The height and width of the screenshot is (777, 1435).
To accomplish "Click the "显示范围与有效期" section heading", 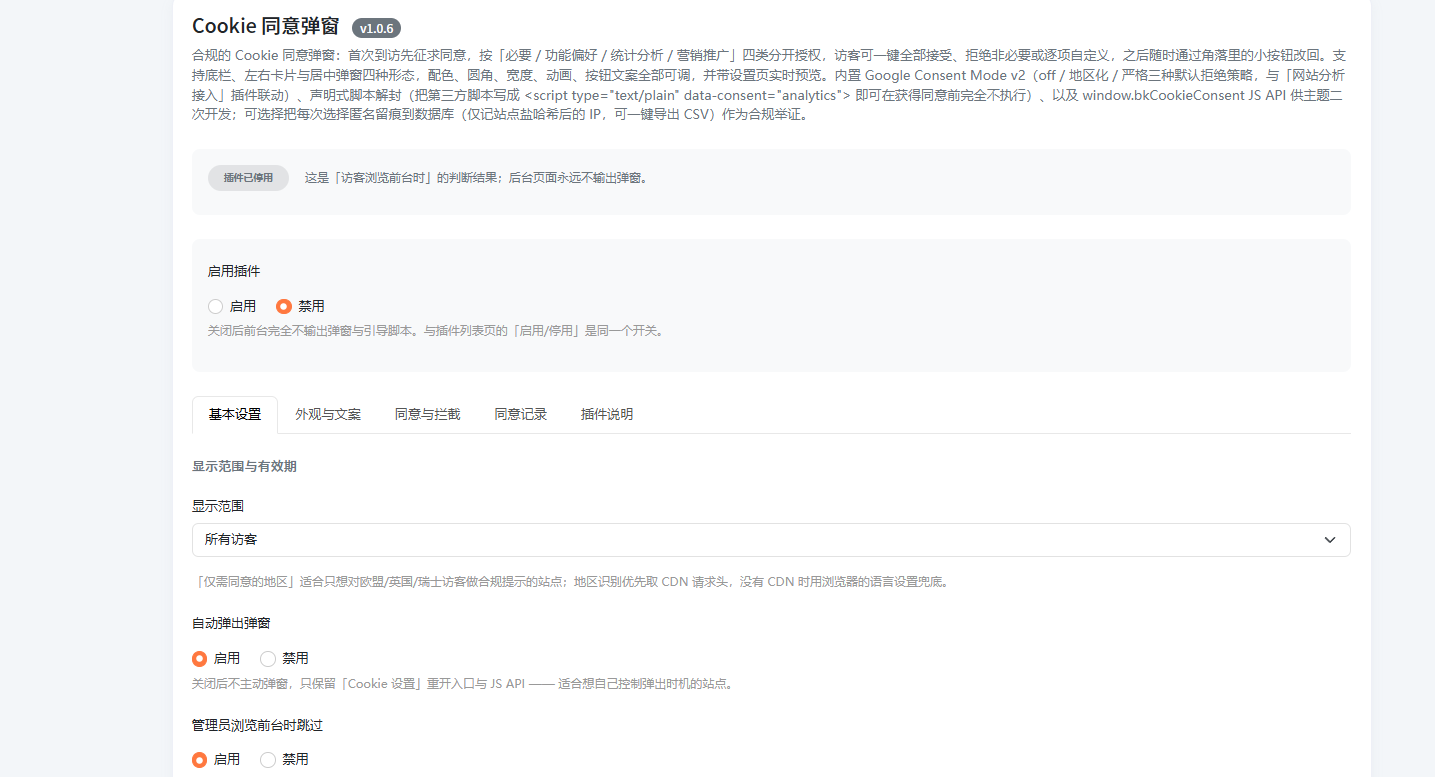I will (244, 466).
